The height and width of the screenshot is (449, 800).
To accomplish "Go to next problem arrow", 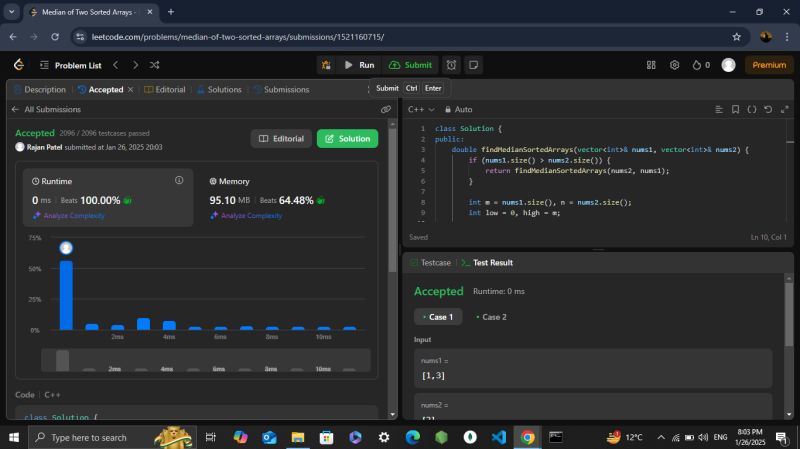I will (135, 65).
